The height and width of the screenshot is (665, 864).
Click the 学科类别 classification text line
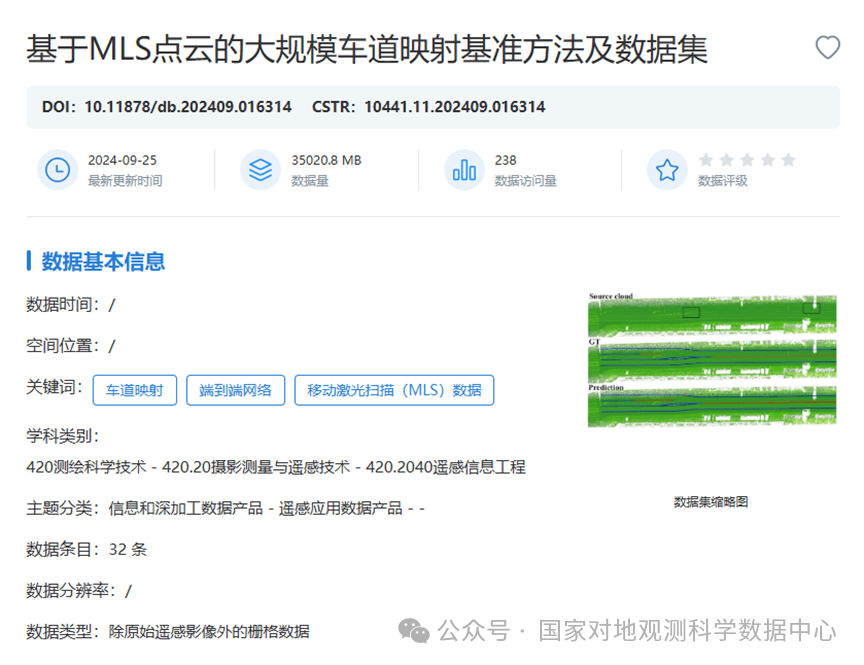(x=276, y=467)
